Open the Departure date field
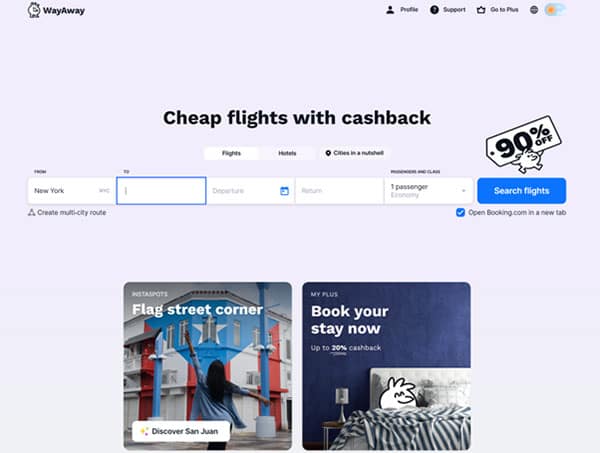This screenshot has width=600, height=453. pyautogui.click(x=251, y=191)
